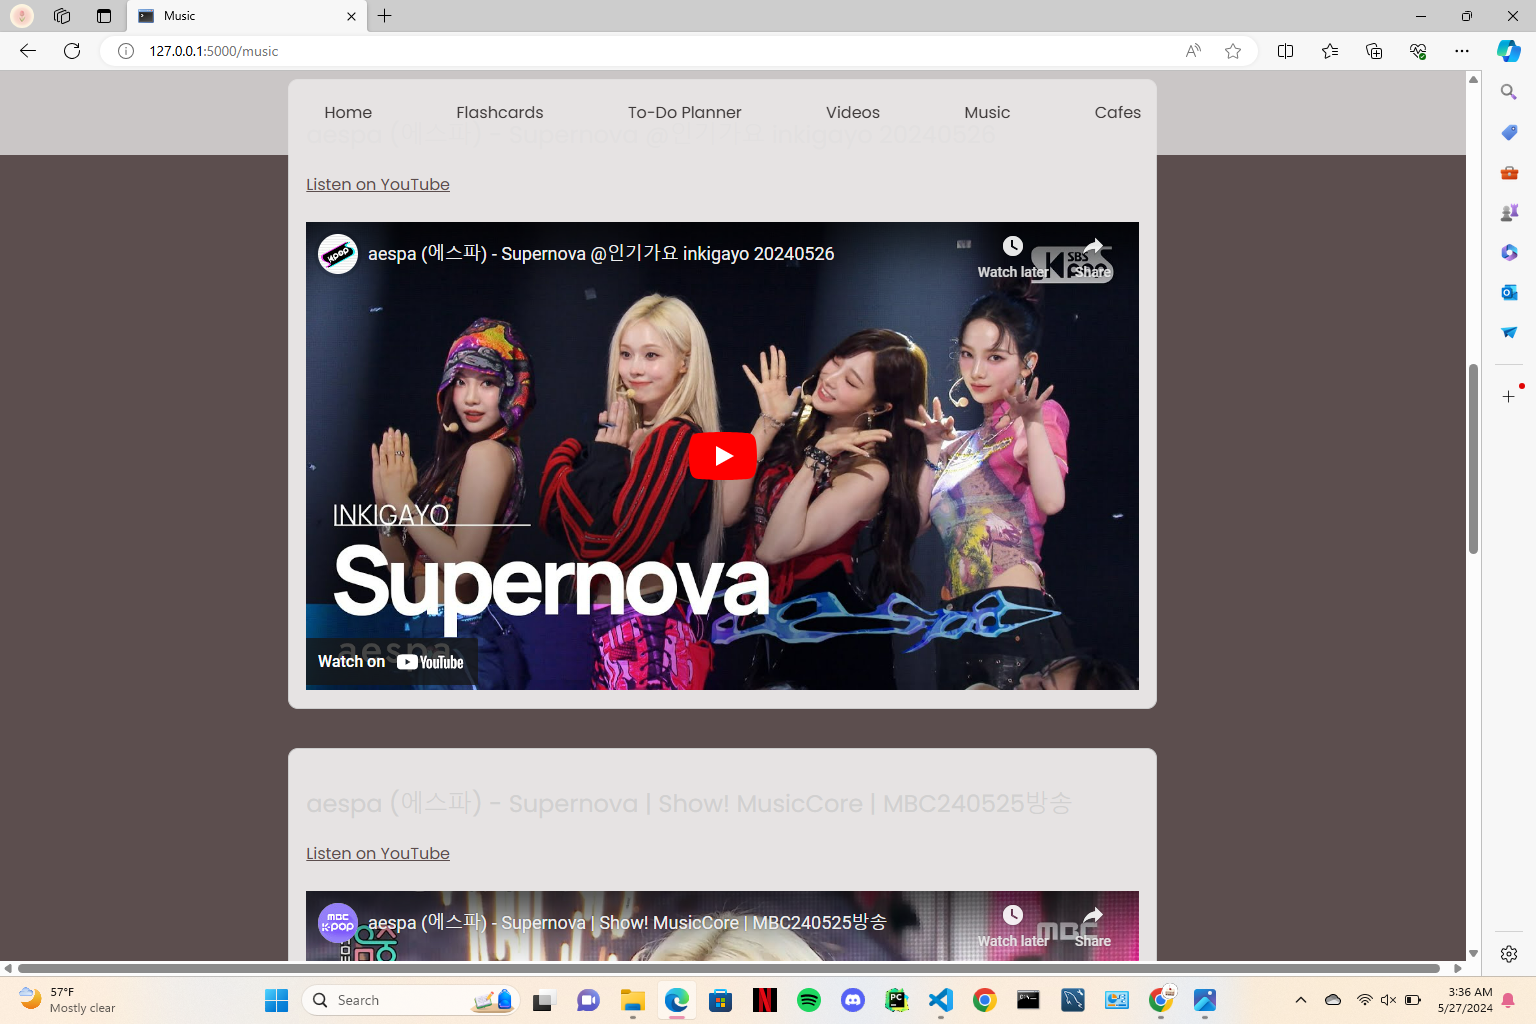The height and width of the screenshot is (1024, 1536).
Task: Open sidebar Tools briefcase
Action: pos(1509,172)
